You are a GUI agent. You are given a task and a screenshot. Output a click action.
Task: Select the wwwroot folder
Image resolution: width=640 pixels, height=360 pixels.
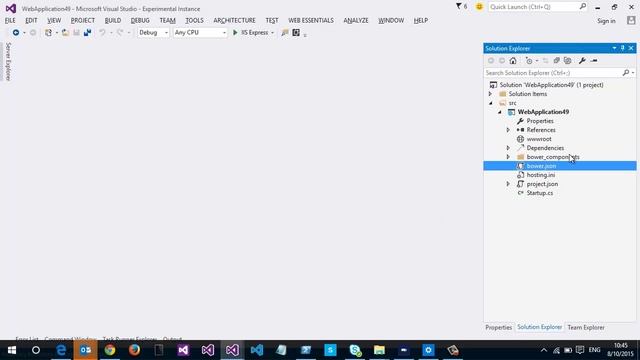coord(539,139)
